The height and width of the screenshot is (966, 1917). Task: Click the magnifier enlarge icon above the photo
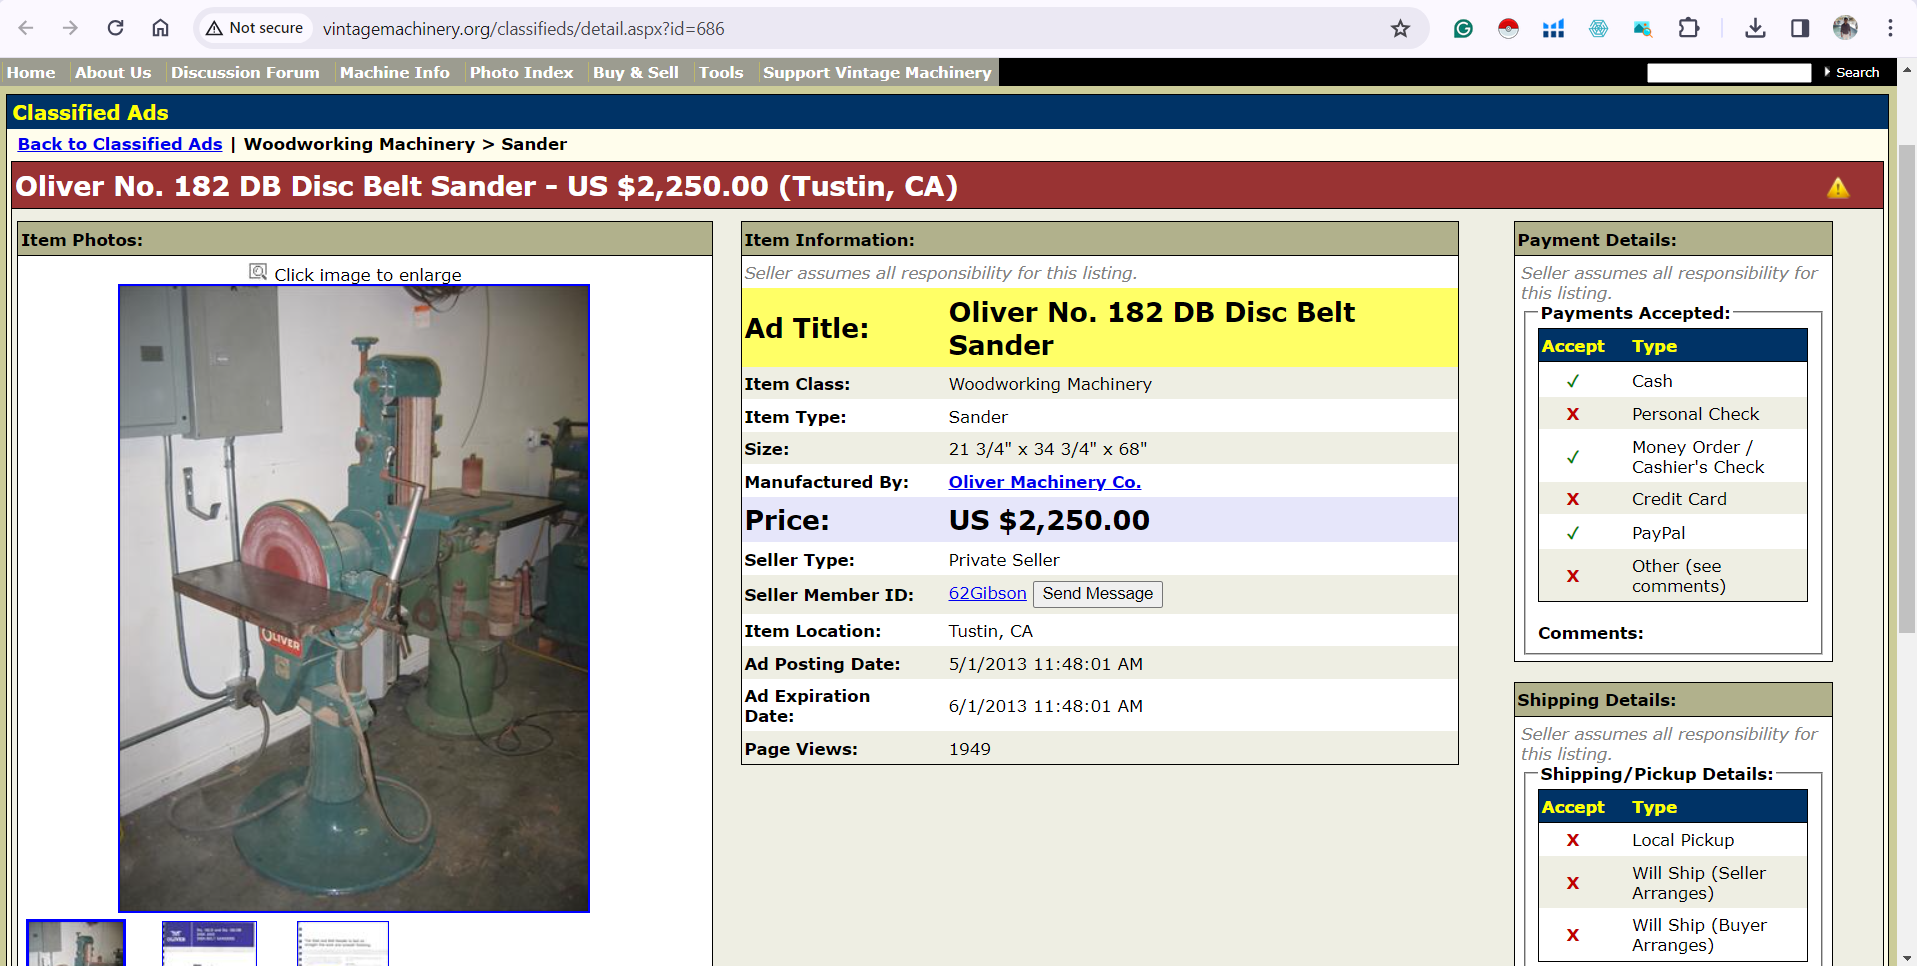click(x=258, y=272)
